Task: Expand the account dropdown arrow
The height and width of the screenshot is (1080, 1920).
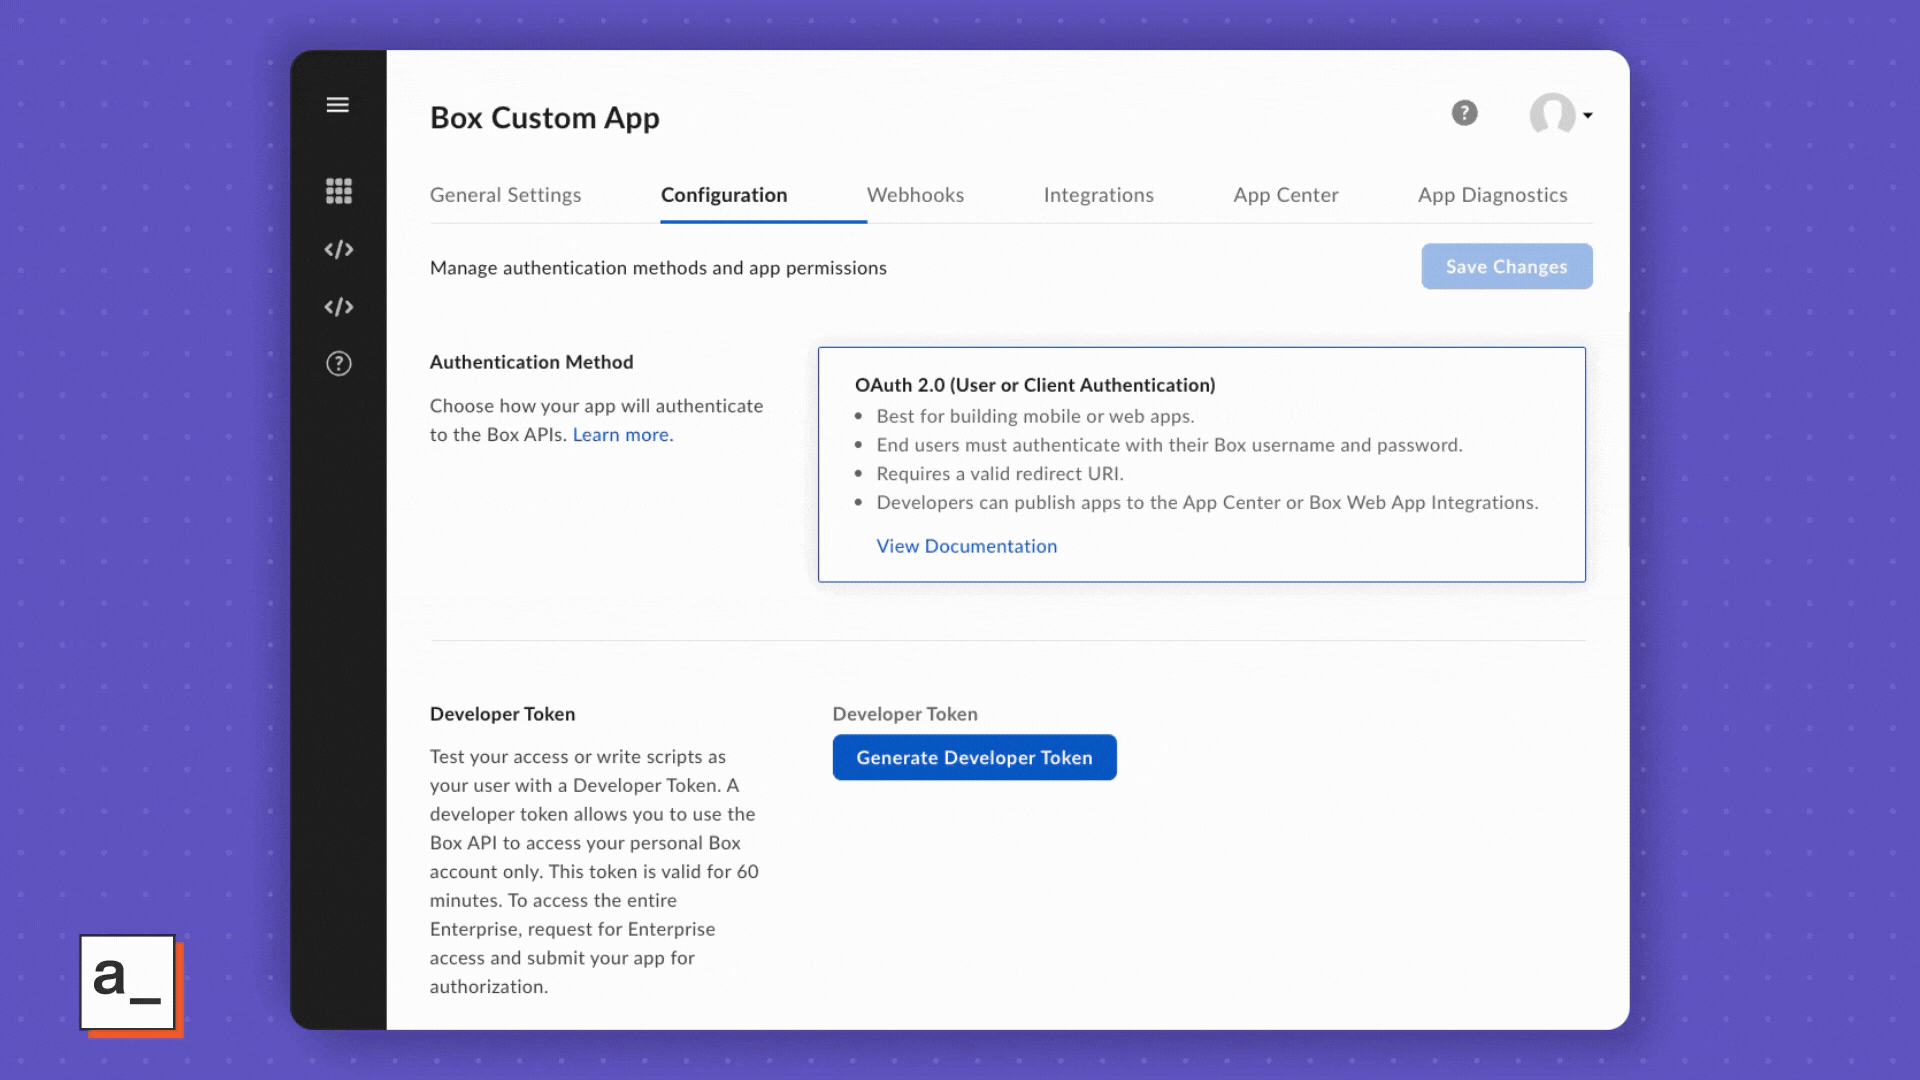Action: coord(1588,115)
